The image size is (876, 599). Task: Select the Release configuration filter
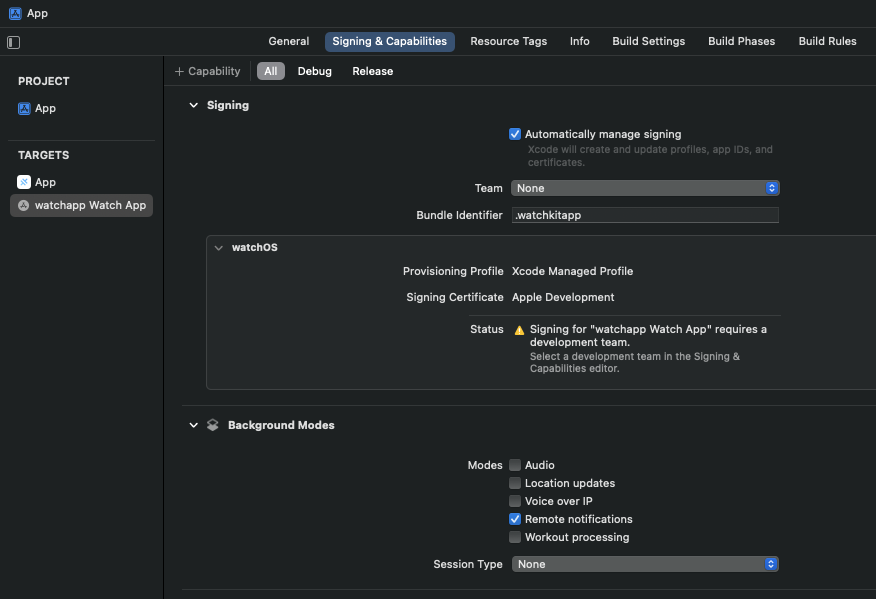pyautogui.click(x=373, y=71)
